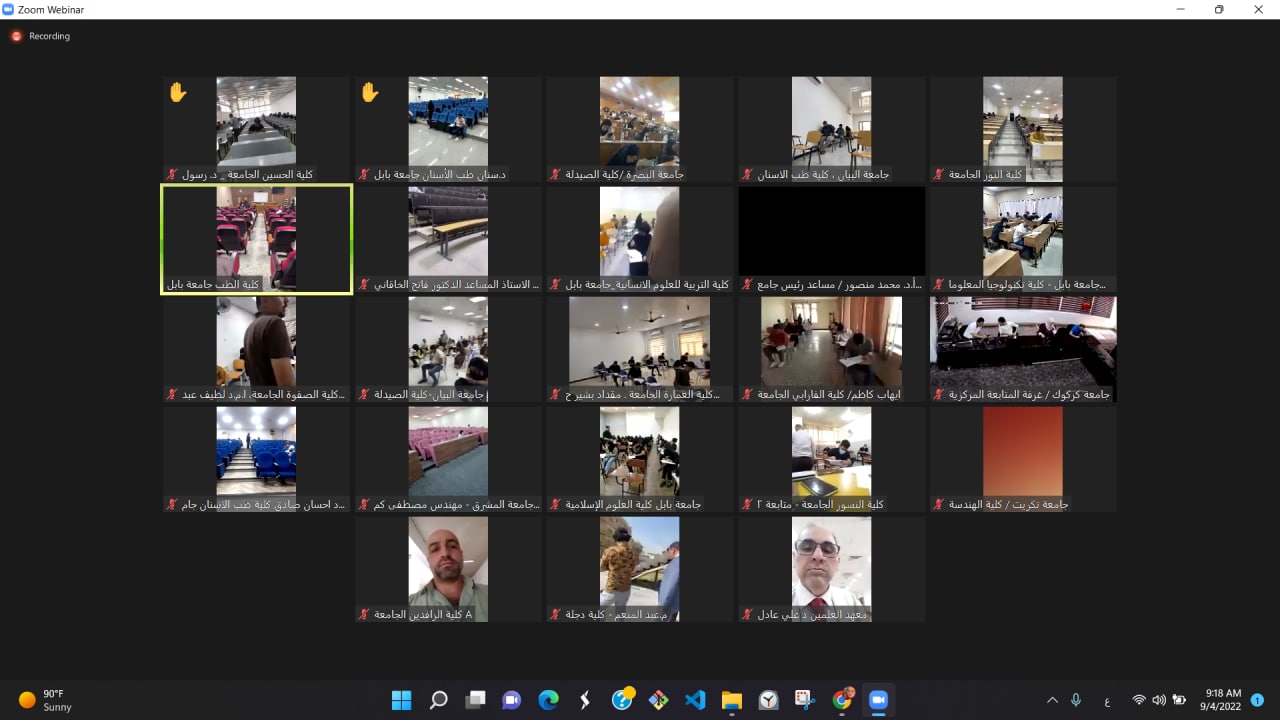Click muted mic icon of ايهاب كاظم tile

pos(746,394)
